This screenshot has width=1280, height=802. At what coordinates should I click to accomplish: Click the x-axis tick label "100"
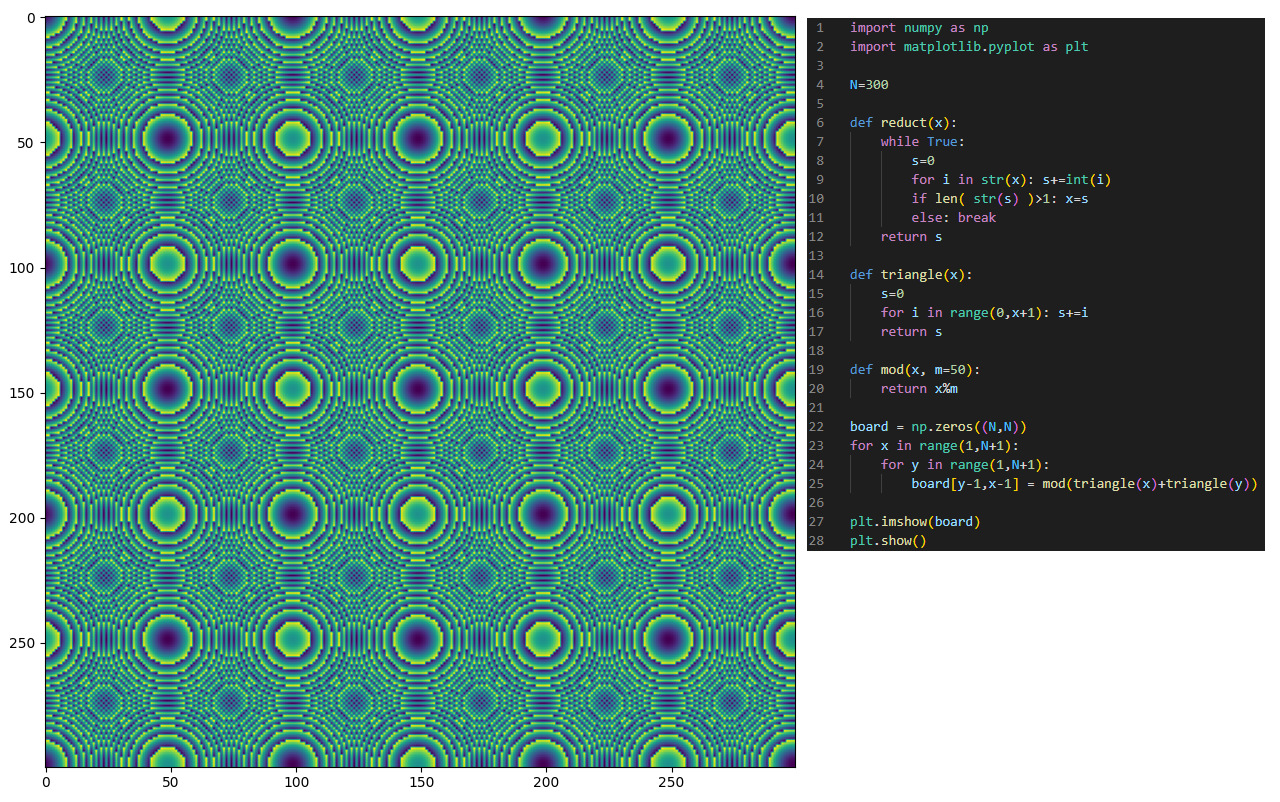click(x=296, y=783)
